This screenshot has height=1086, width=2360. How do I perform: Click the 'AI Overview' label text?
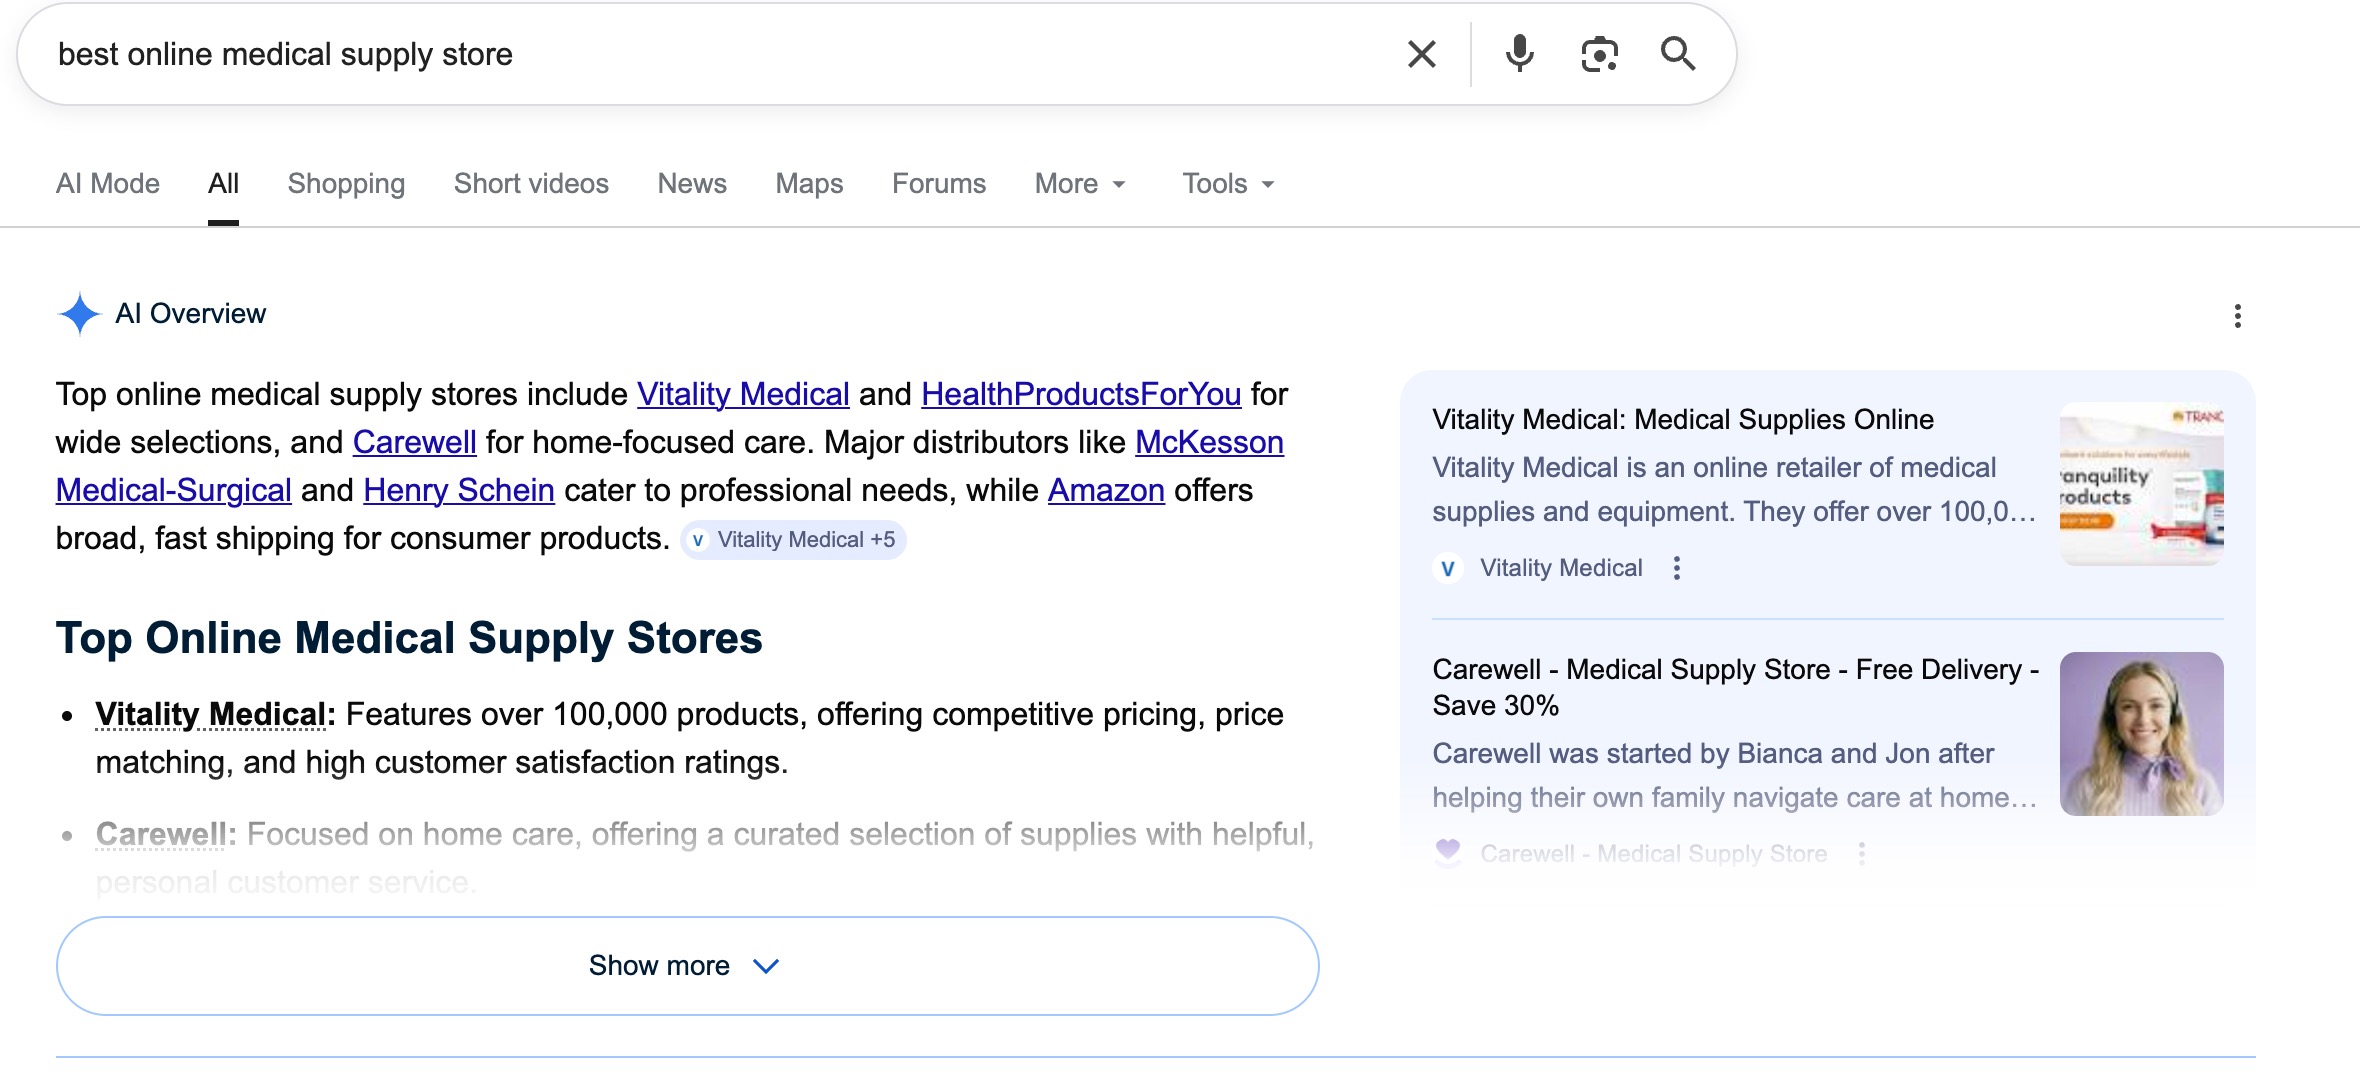tap(191, 314)
